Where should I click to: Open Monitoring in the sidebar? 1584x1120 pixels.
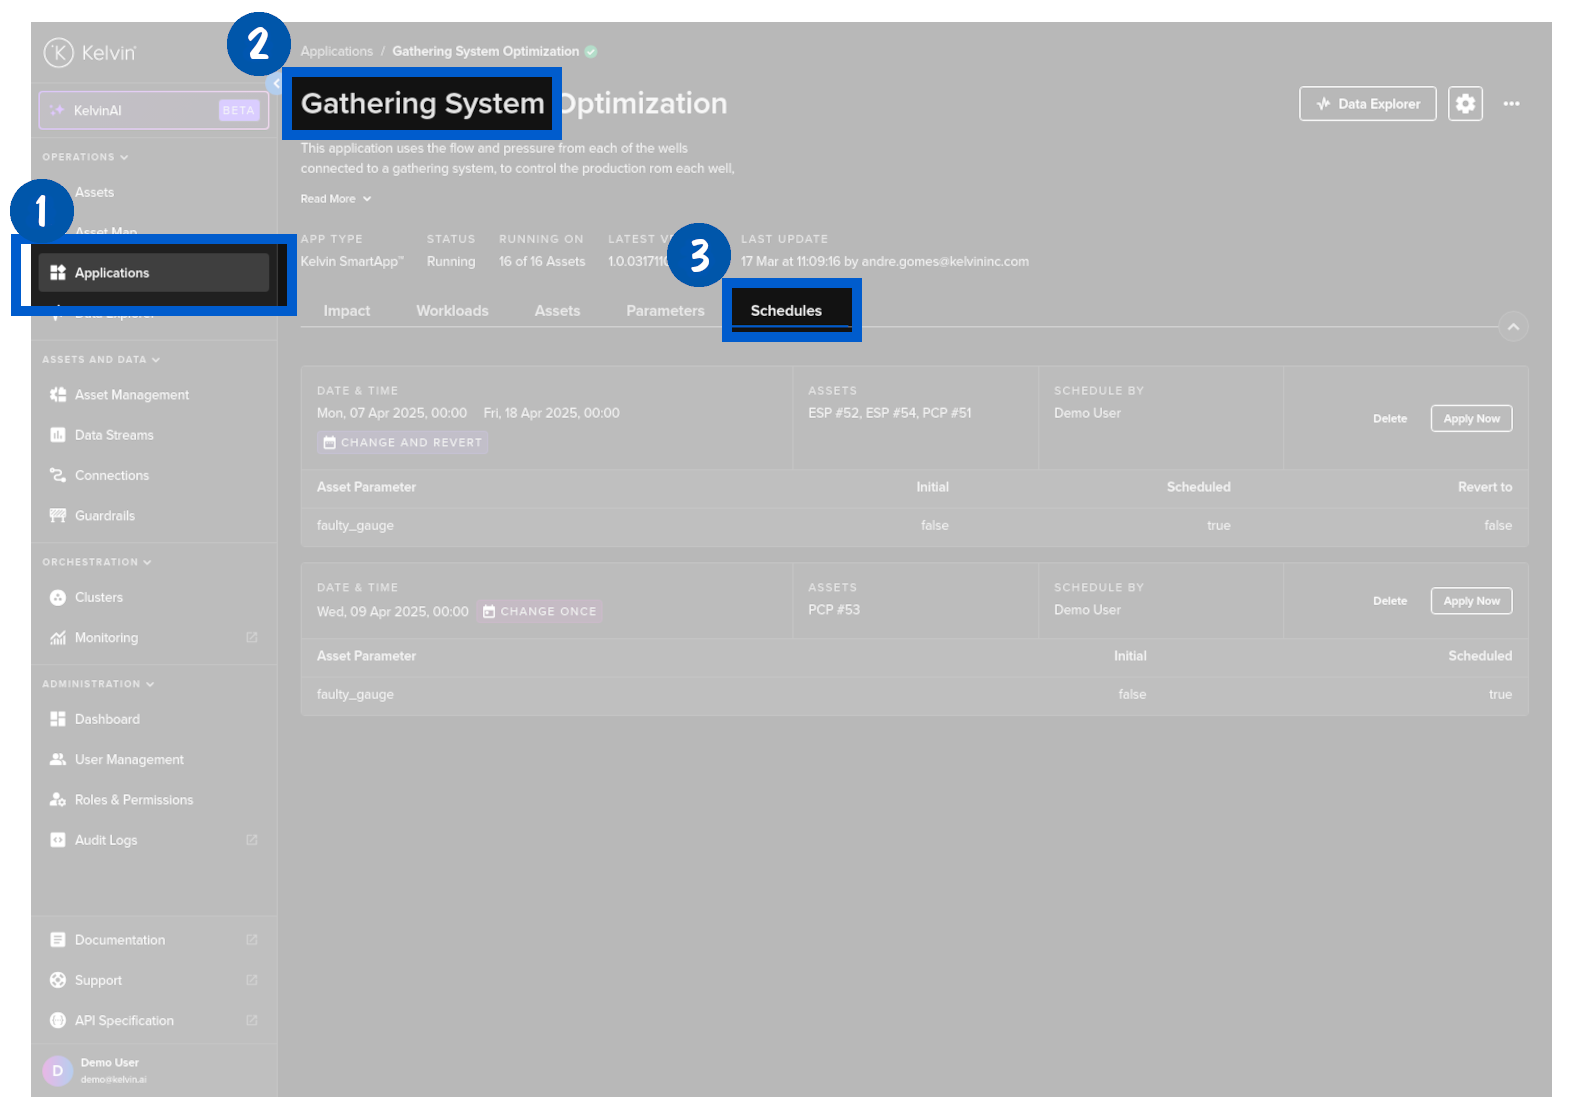[106, 638]
